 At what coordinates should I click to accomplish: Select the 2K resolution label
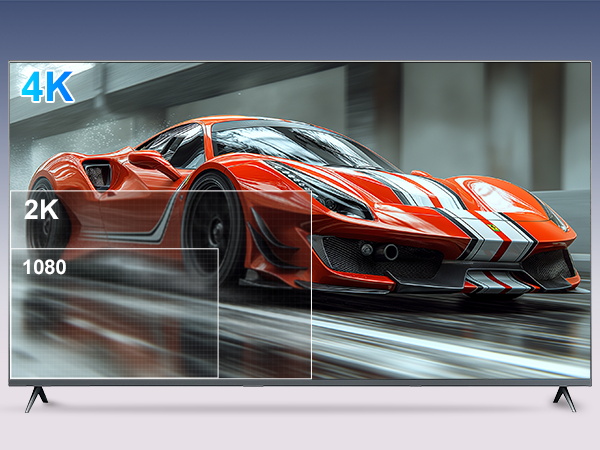[x=41, y=209]
